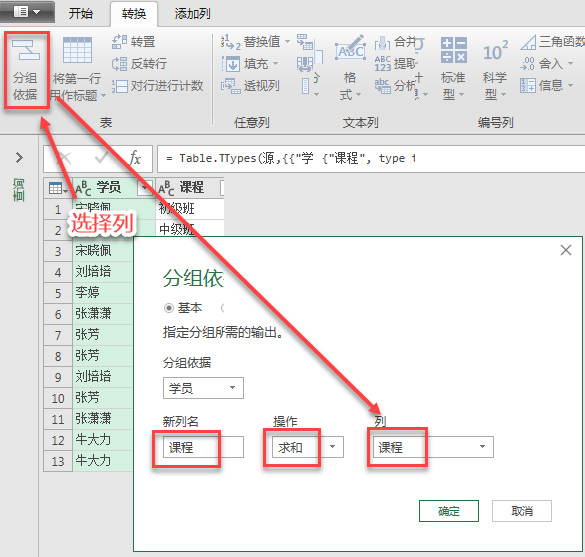Select the Basic (基本) radio button
The height and width of the screenshot is (557, 585).
169,308
